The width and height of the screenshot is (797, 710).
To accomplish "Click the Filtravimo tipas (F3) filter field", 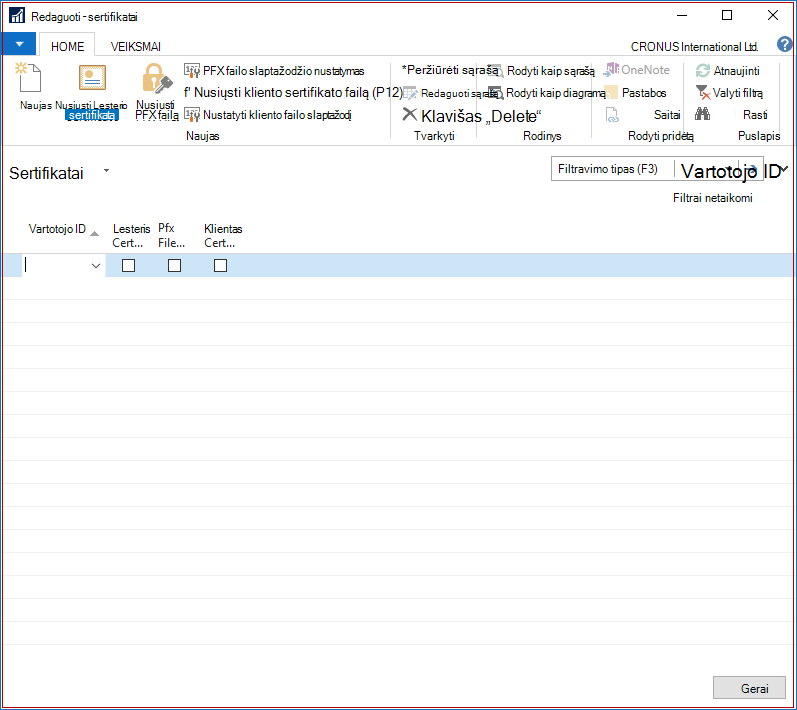I will [612, 169].
